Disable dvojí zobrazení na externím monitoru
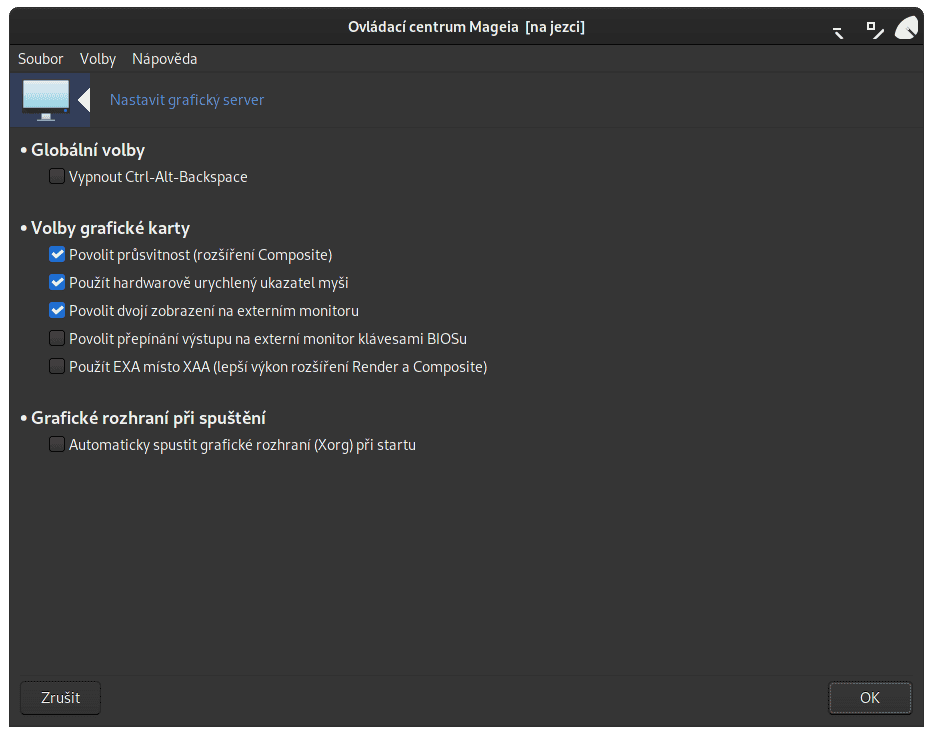The image size is (933, 736). pos(57,310)
